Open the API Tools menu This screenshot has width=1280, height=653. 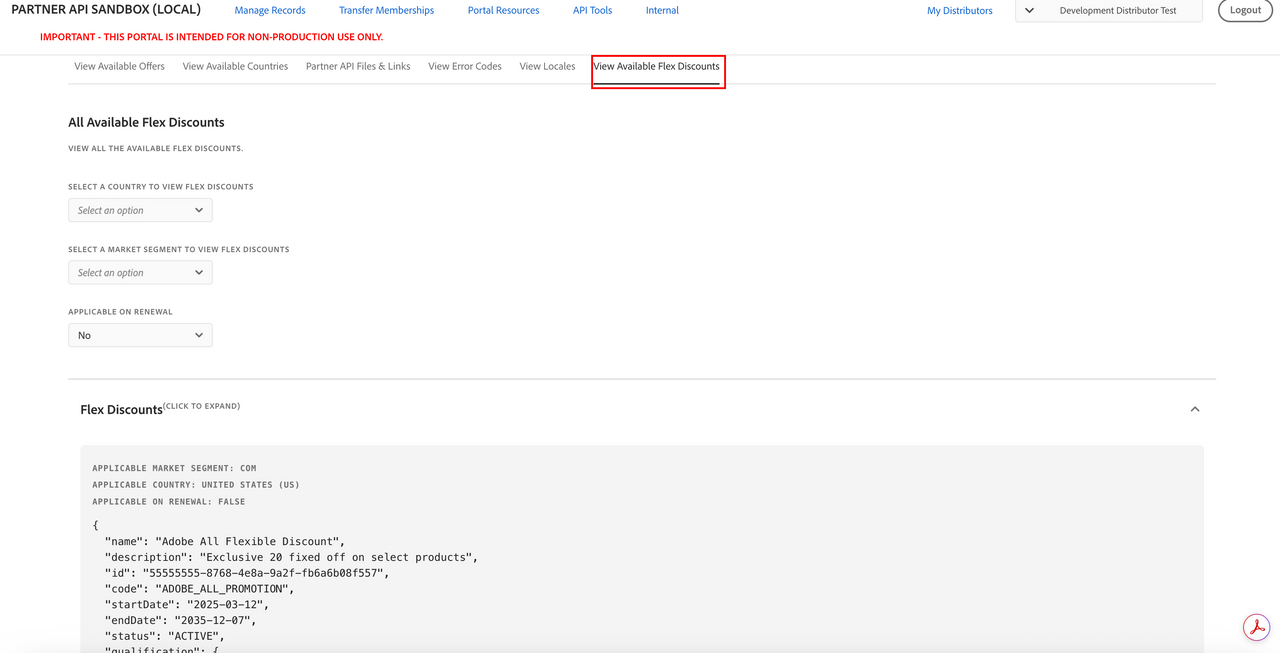(x=592, y=10)
